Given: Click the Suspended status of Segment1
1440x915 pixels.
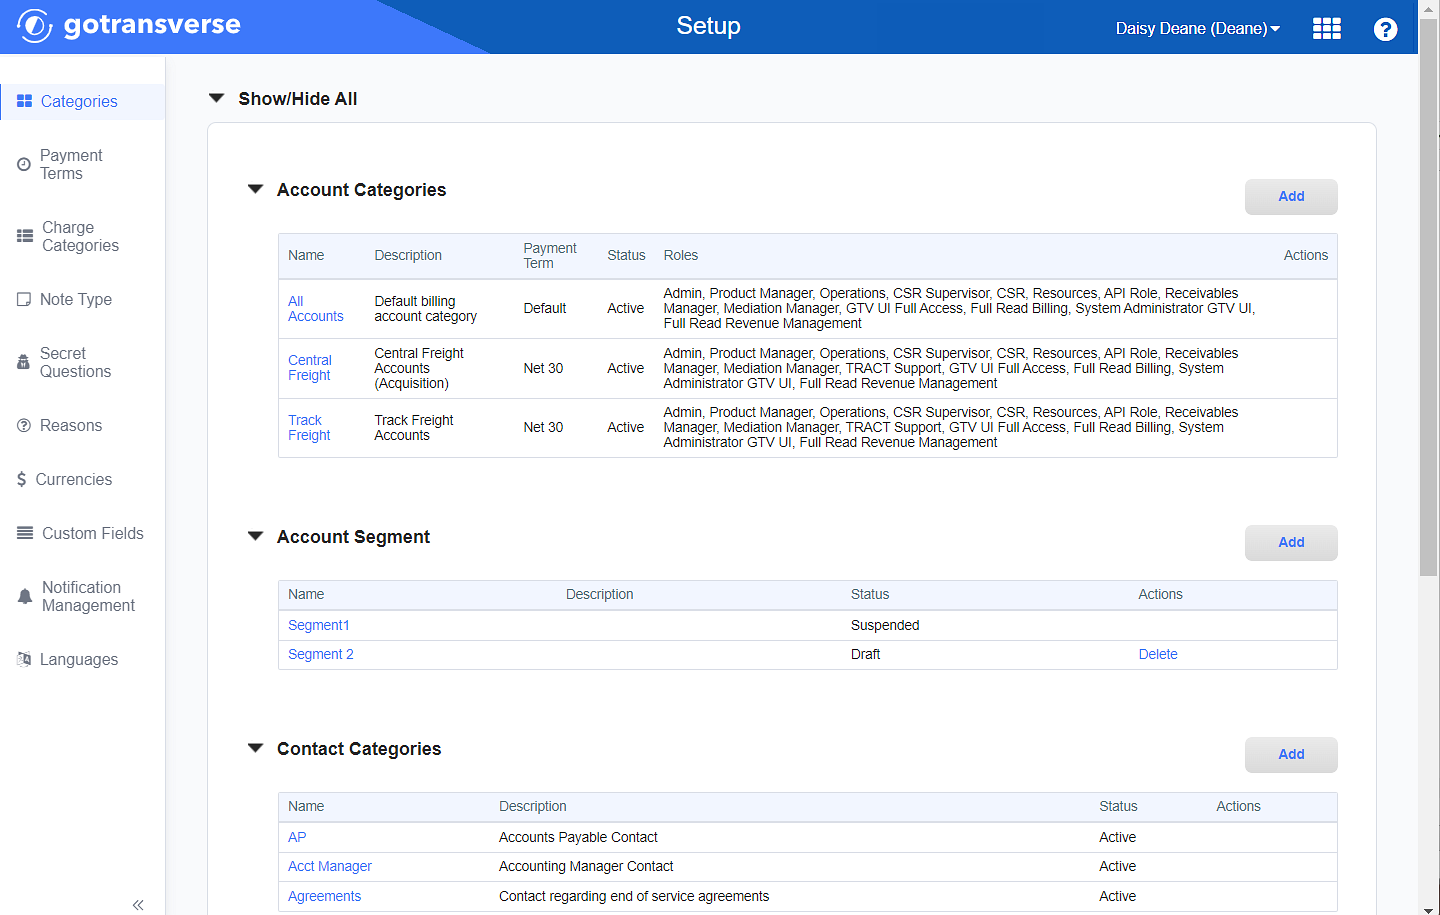Looking at the screenshot, I should [x=885, y=625].
